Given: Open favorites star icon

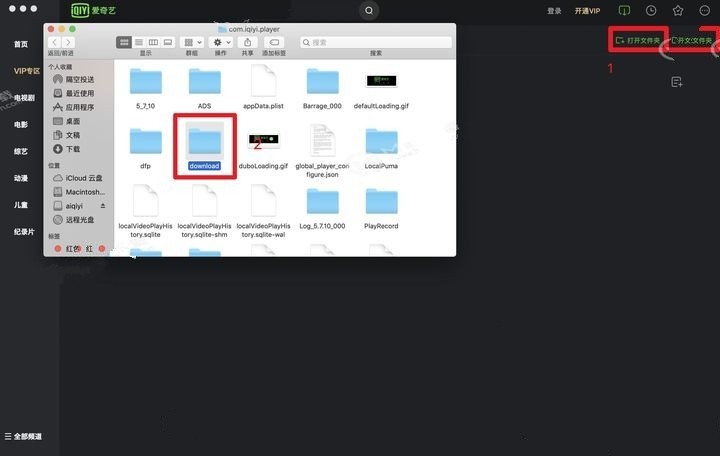Looking at the screenshot, I should [x=677, y=10].
